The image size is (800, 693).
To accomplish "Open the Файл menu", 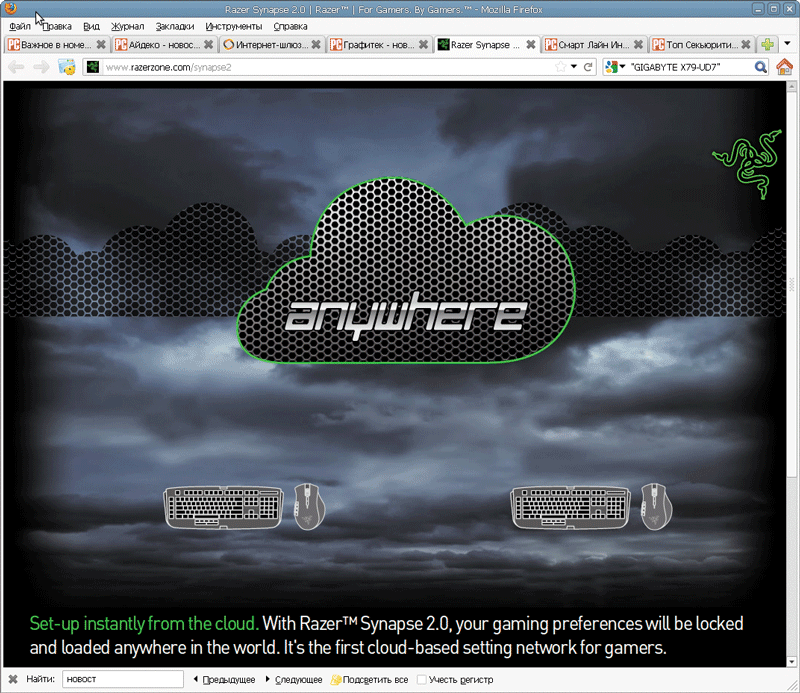I will (x=20, y=27).
